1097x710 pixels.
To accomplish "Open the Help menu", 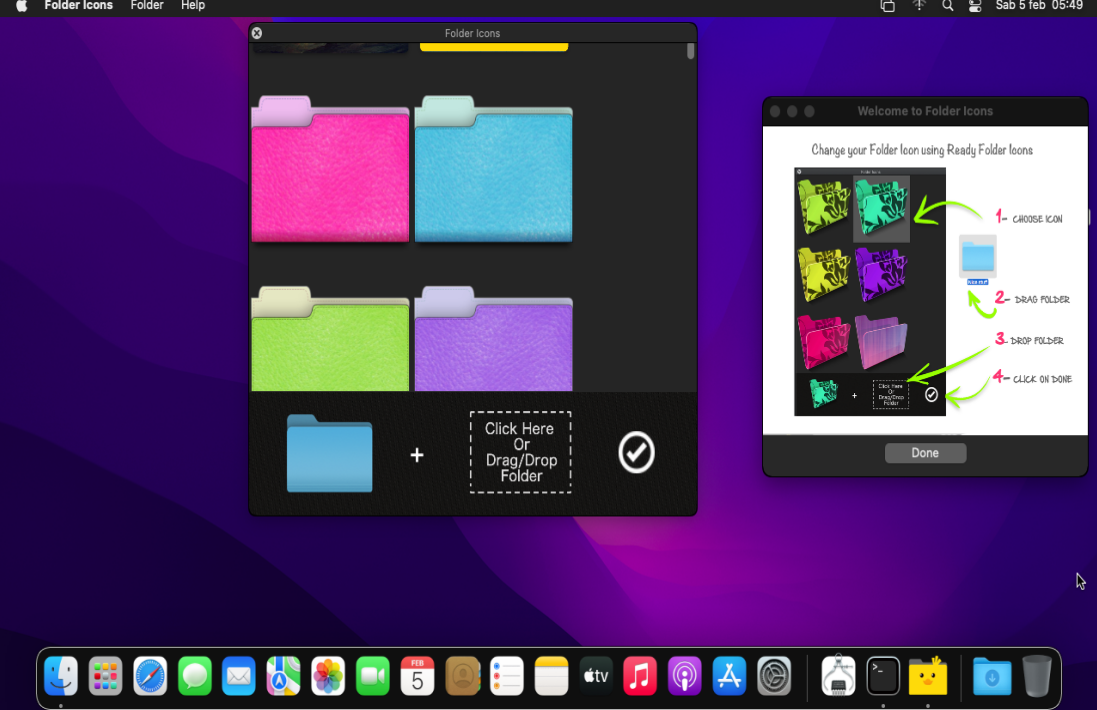I will tap(193, 6).
